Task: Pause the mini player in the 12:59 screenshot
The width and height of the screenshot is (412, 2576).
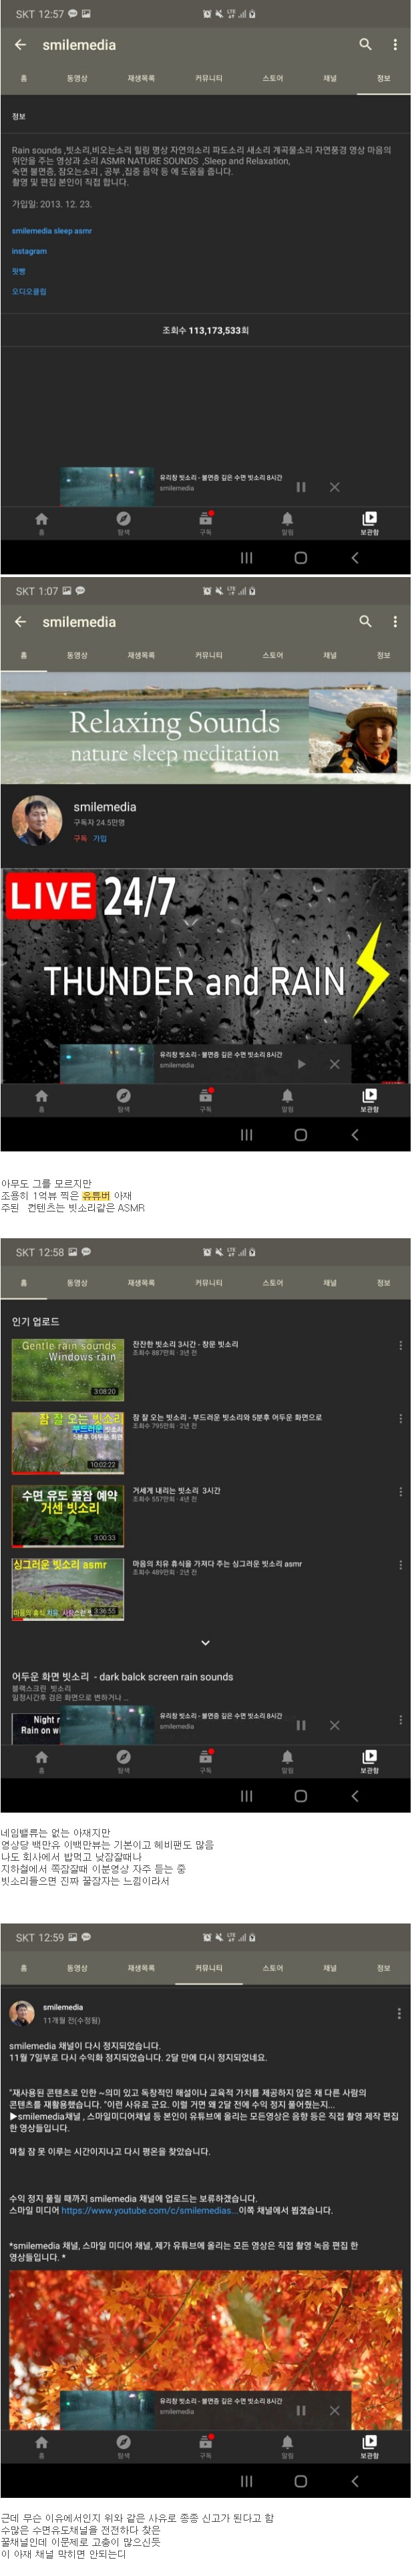Action: click(301, 2410)
